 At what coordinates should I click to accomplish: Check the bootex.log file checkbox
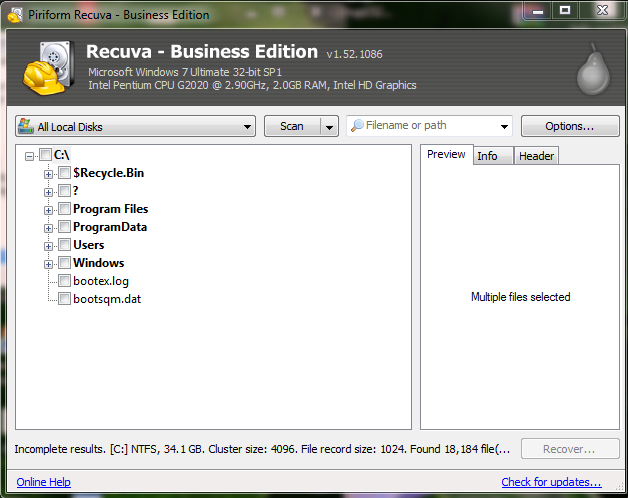click(x=64, y=280)
